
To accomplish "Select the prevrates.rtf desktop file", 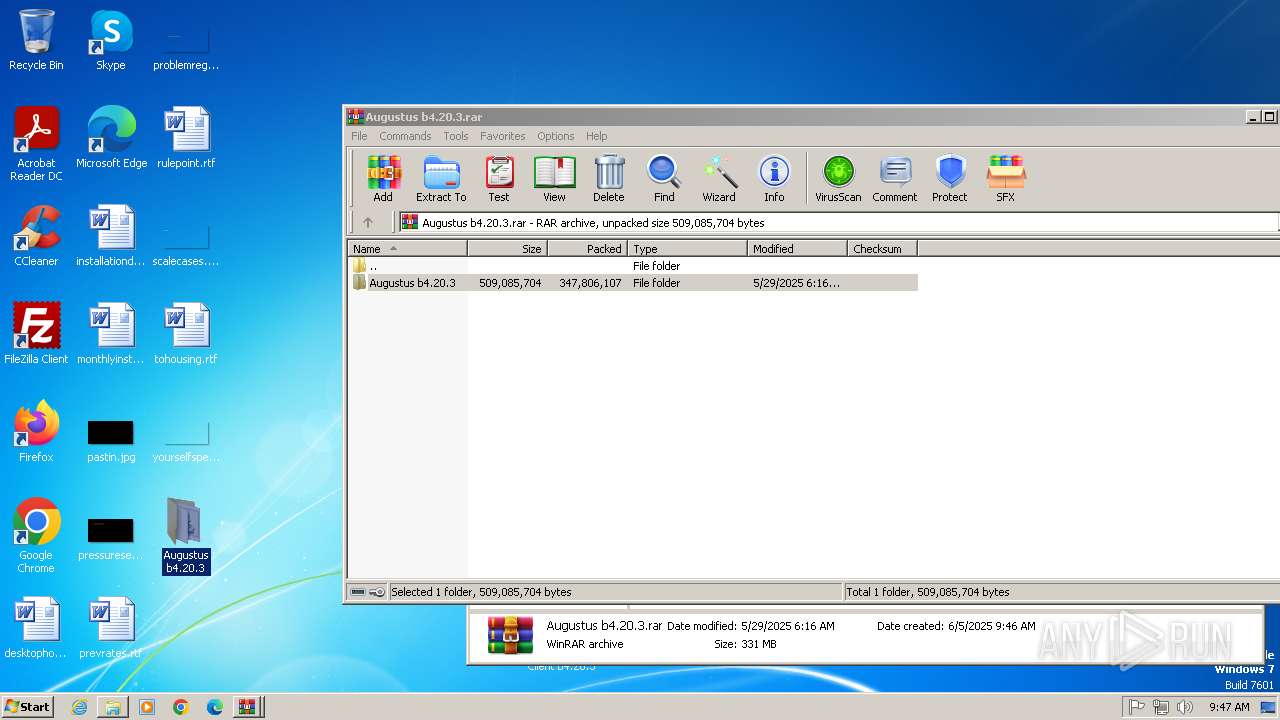I will pyautogui.click(x=111, y=628).
